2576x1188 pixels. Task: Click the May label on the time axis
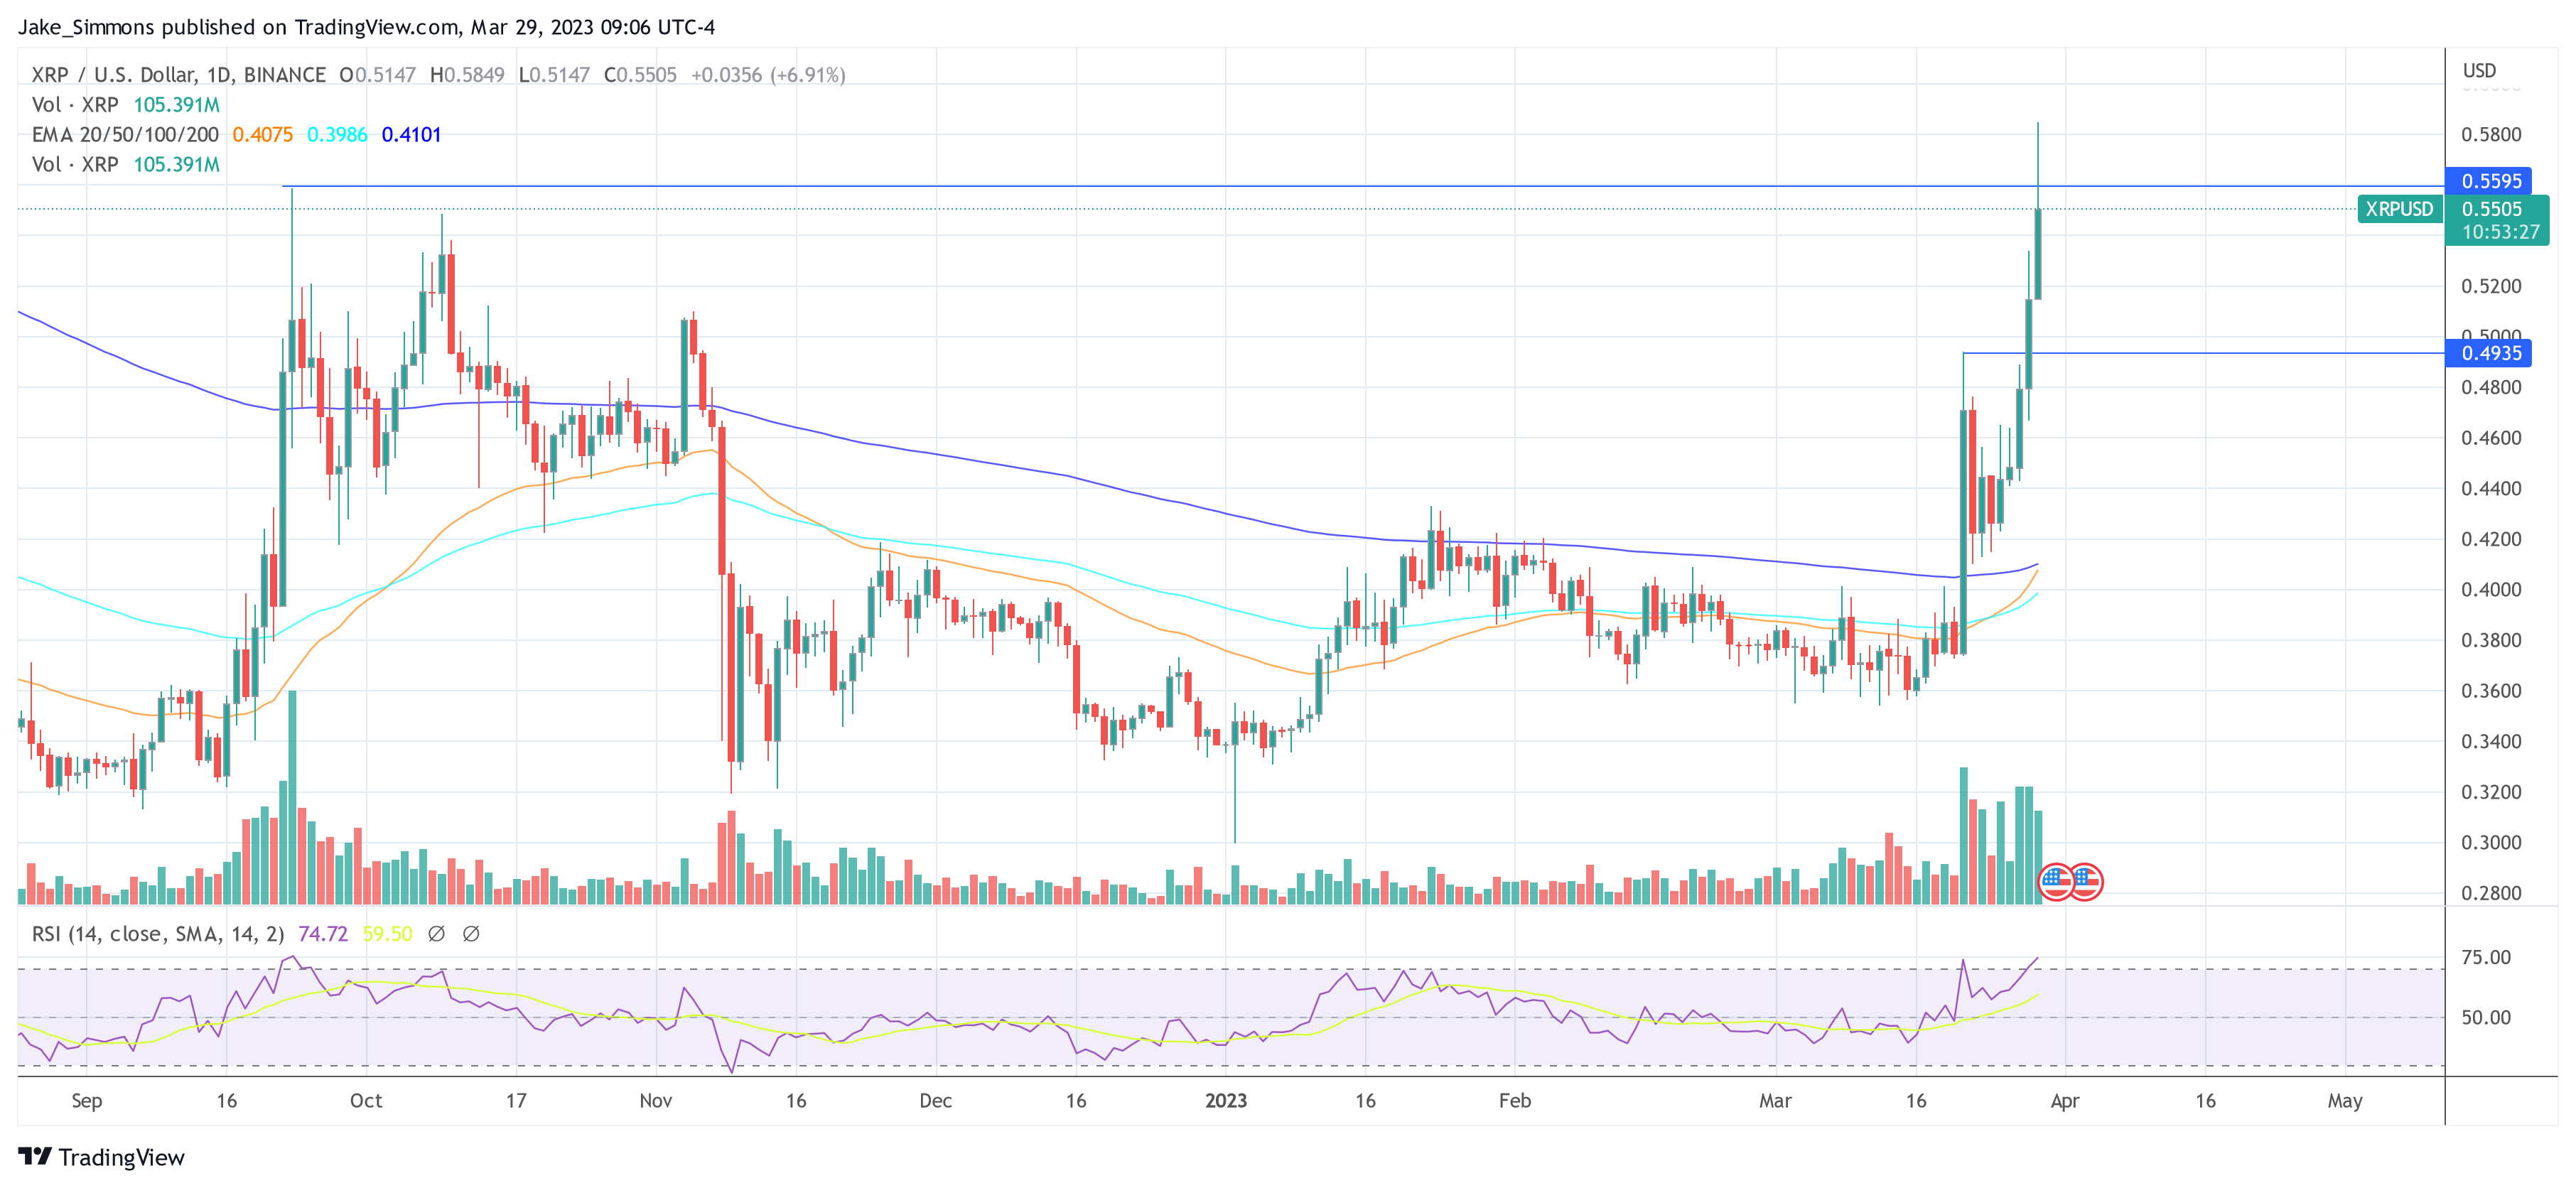coord(2344,1101)
